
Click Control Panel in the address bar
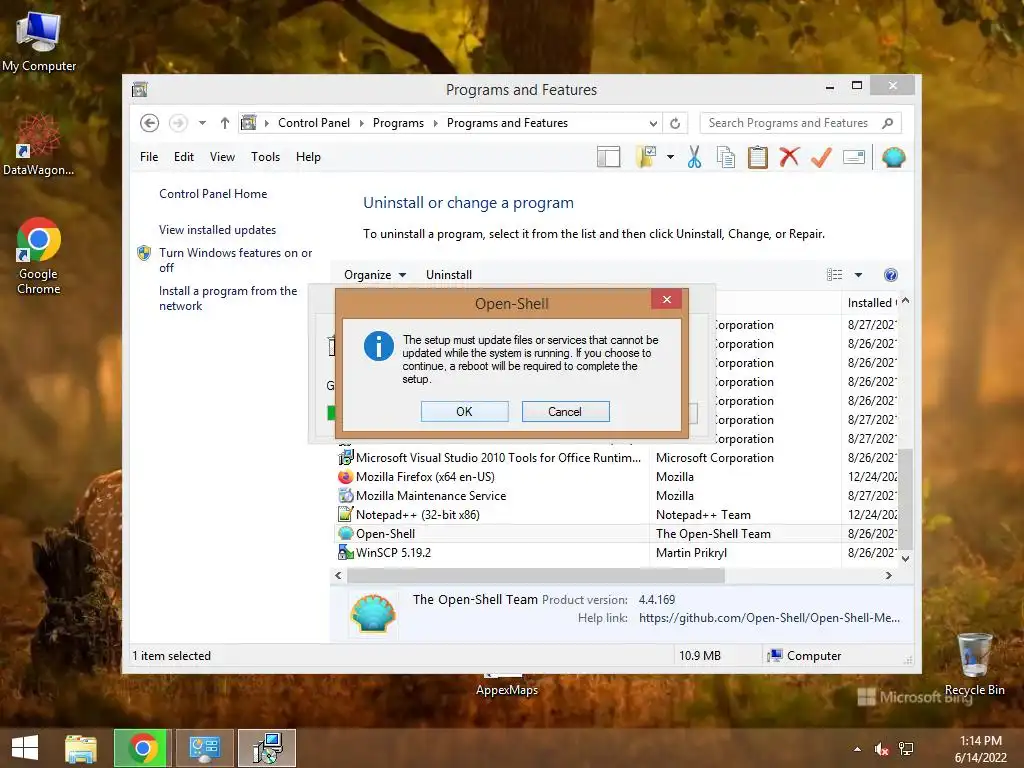pyautogui.click(x=314, y=123)
